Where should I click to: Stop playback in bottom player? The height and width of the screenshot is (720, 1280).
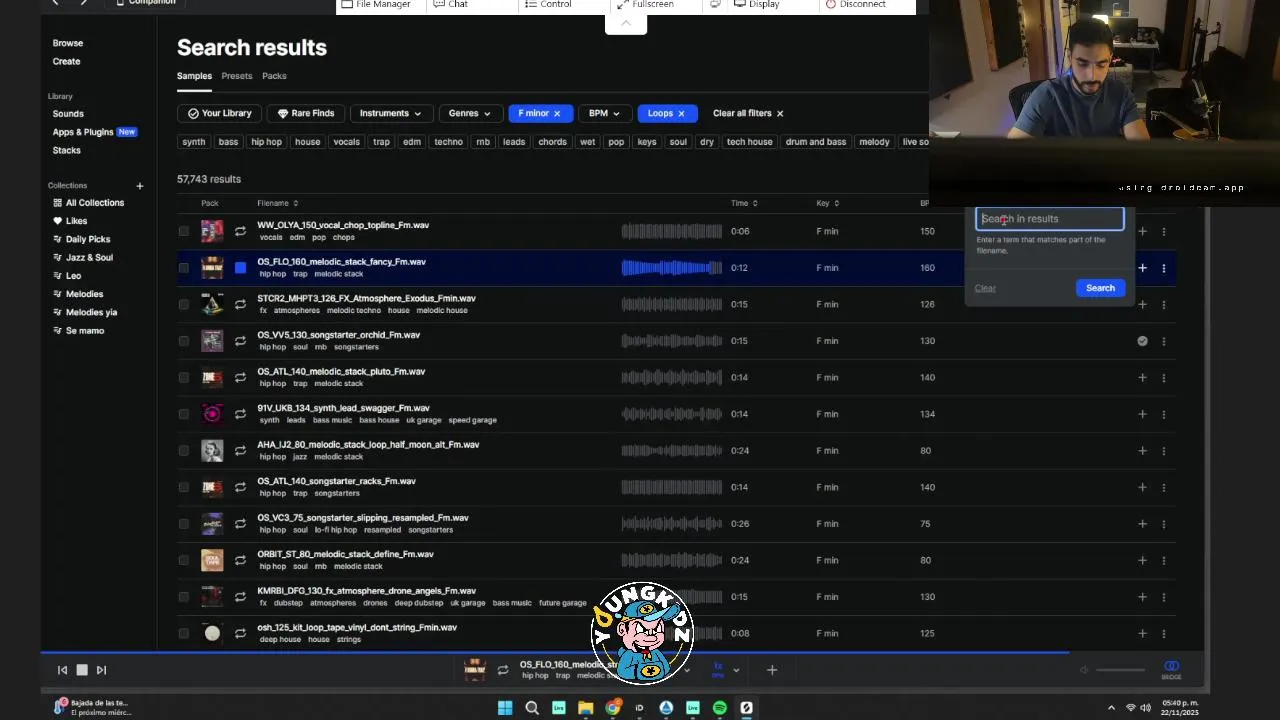[x=82, y=670]
